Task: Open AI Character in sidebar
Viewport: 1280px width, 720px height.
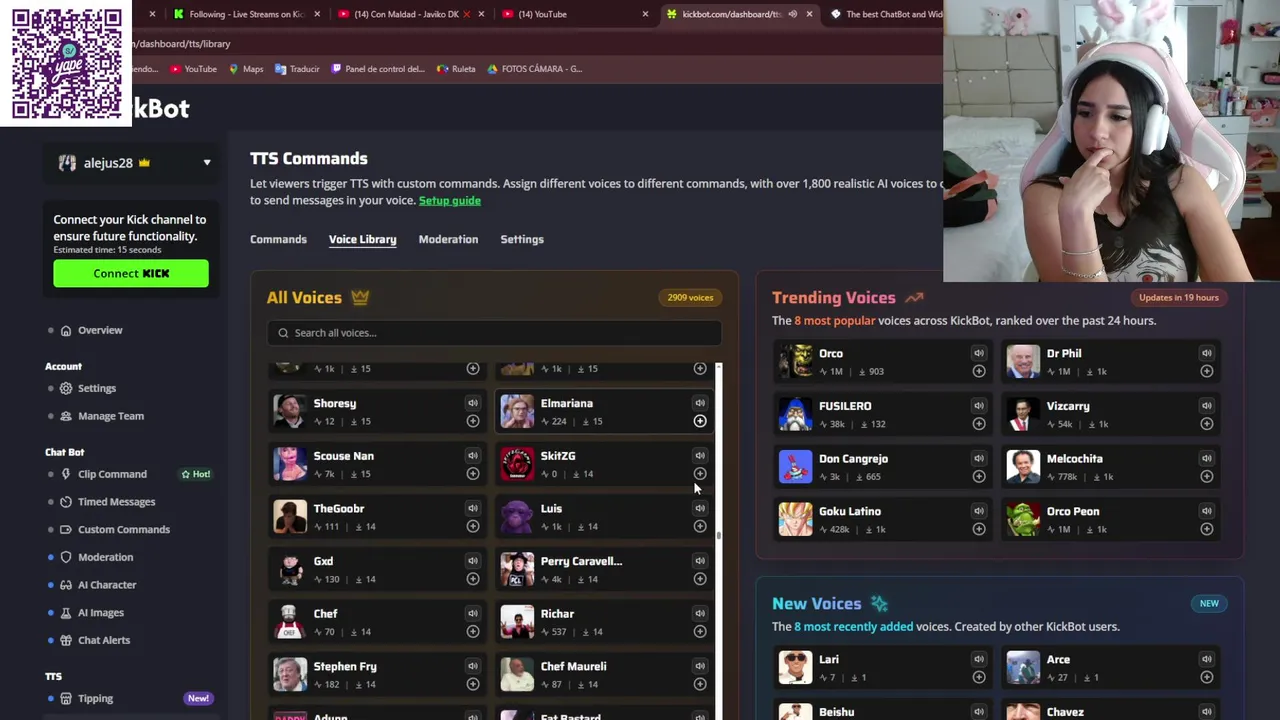Action: click(107, 585)
